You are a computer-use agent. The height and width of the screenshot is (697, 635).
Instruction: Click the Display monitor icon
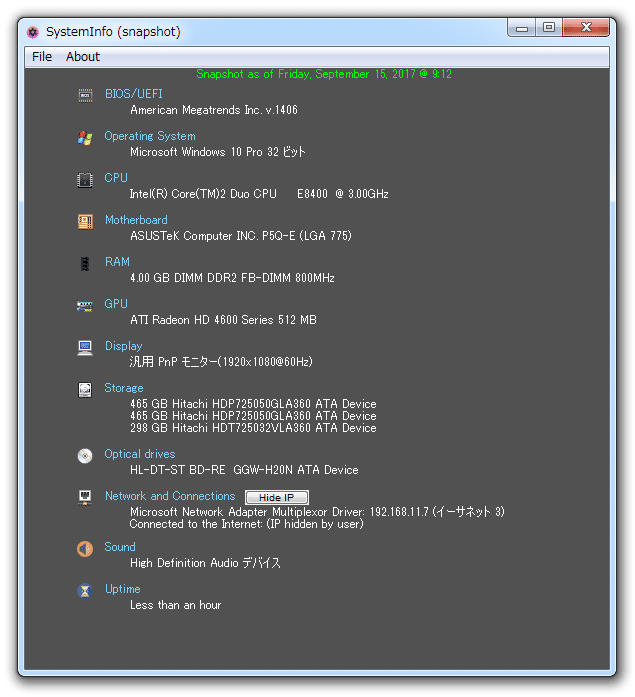point(85,348)
